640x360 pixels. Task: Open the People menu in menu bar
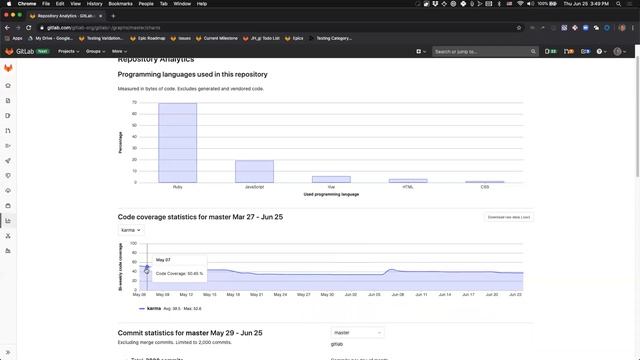point(146,4)
